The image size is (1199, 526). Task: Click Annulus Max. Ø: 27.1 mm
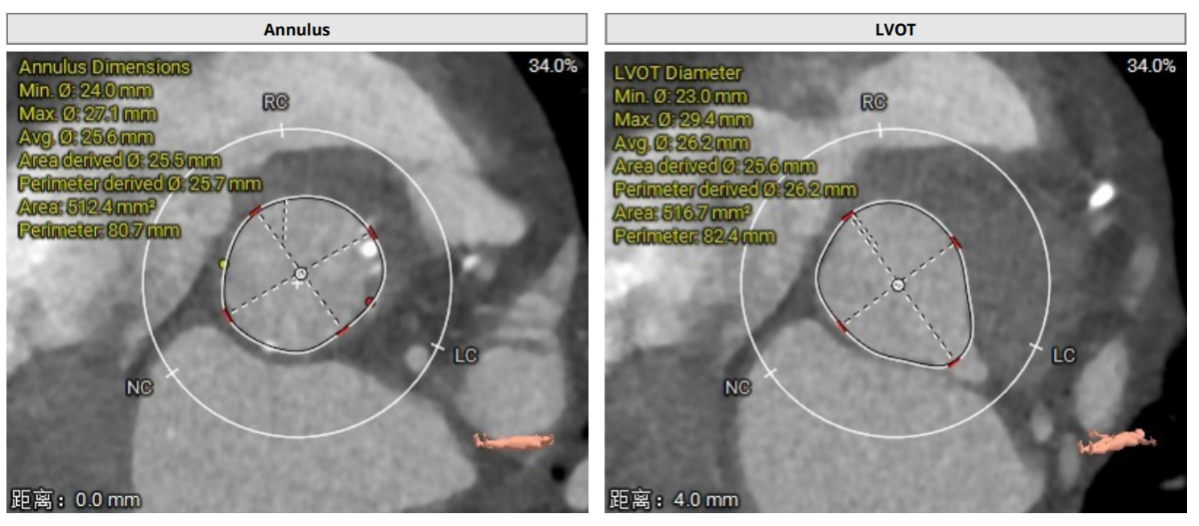(x=87, y=115)
